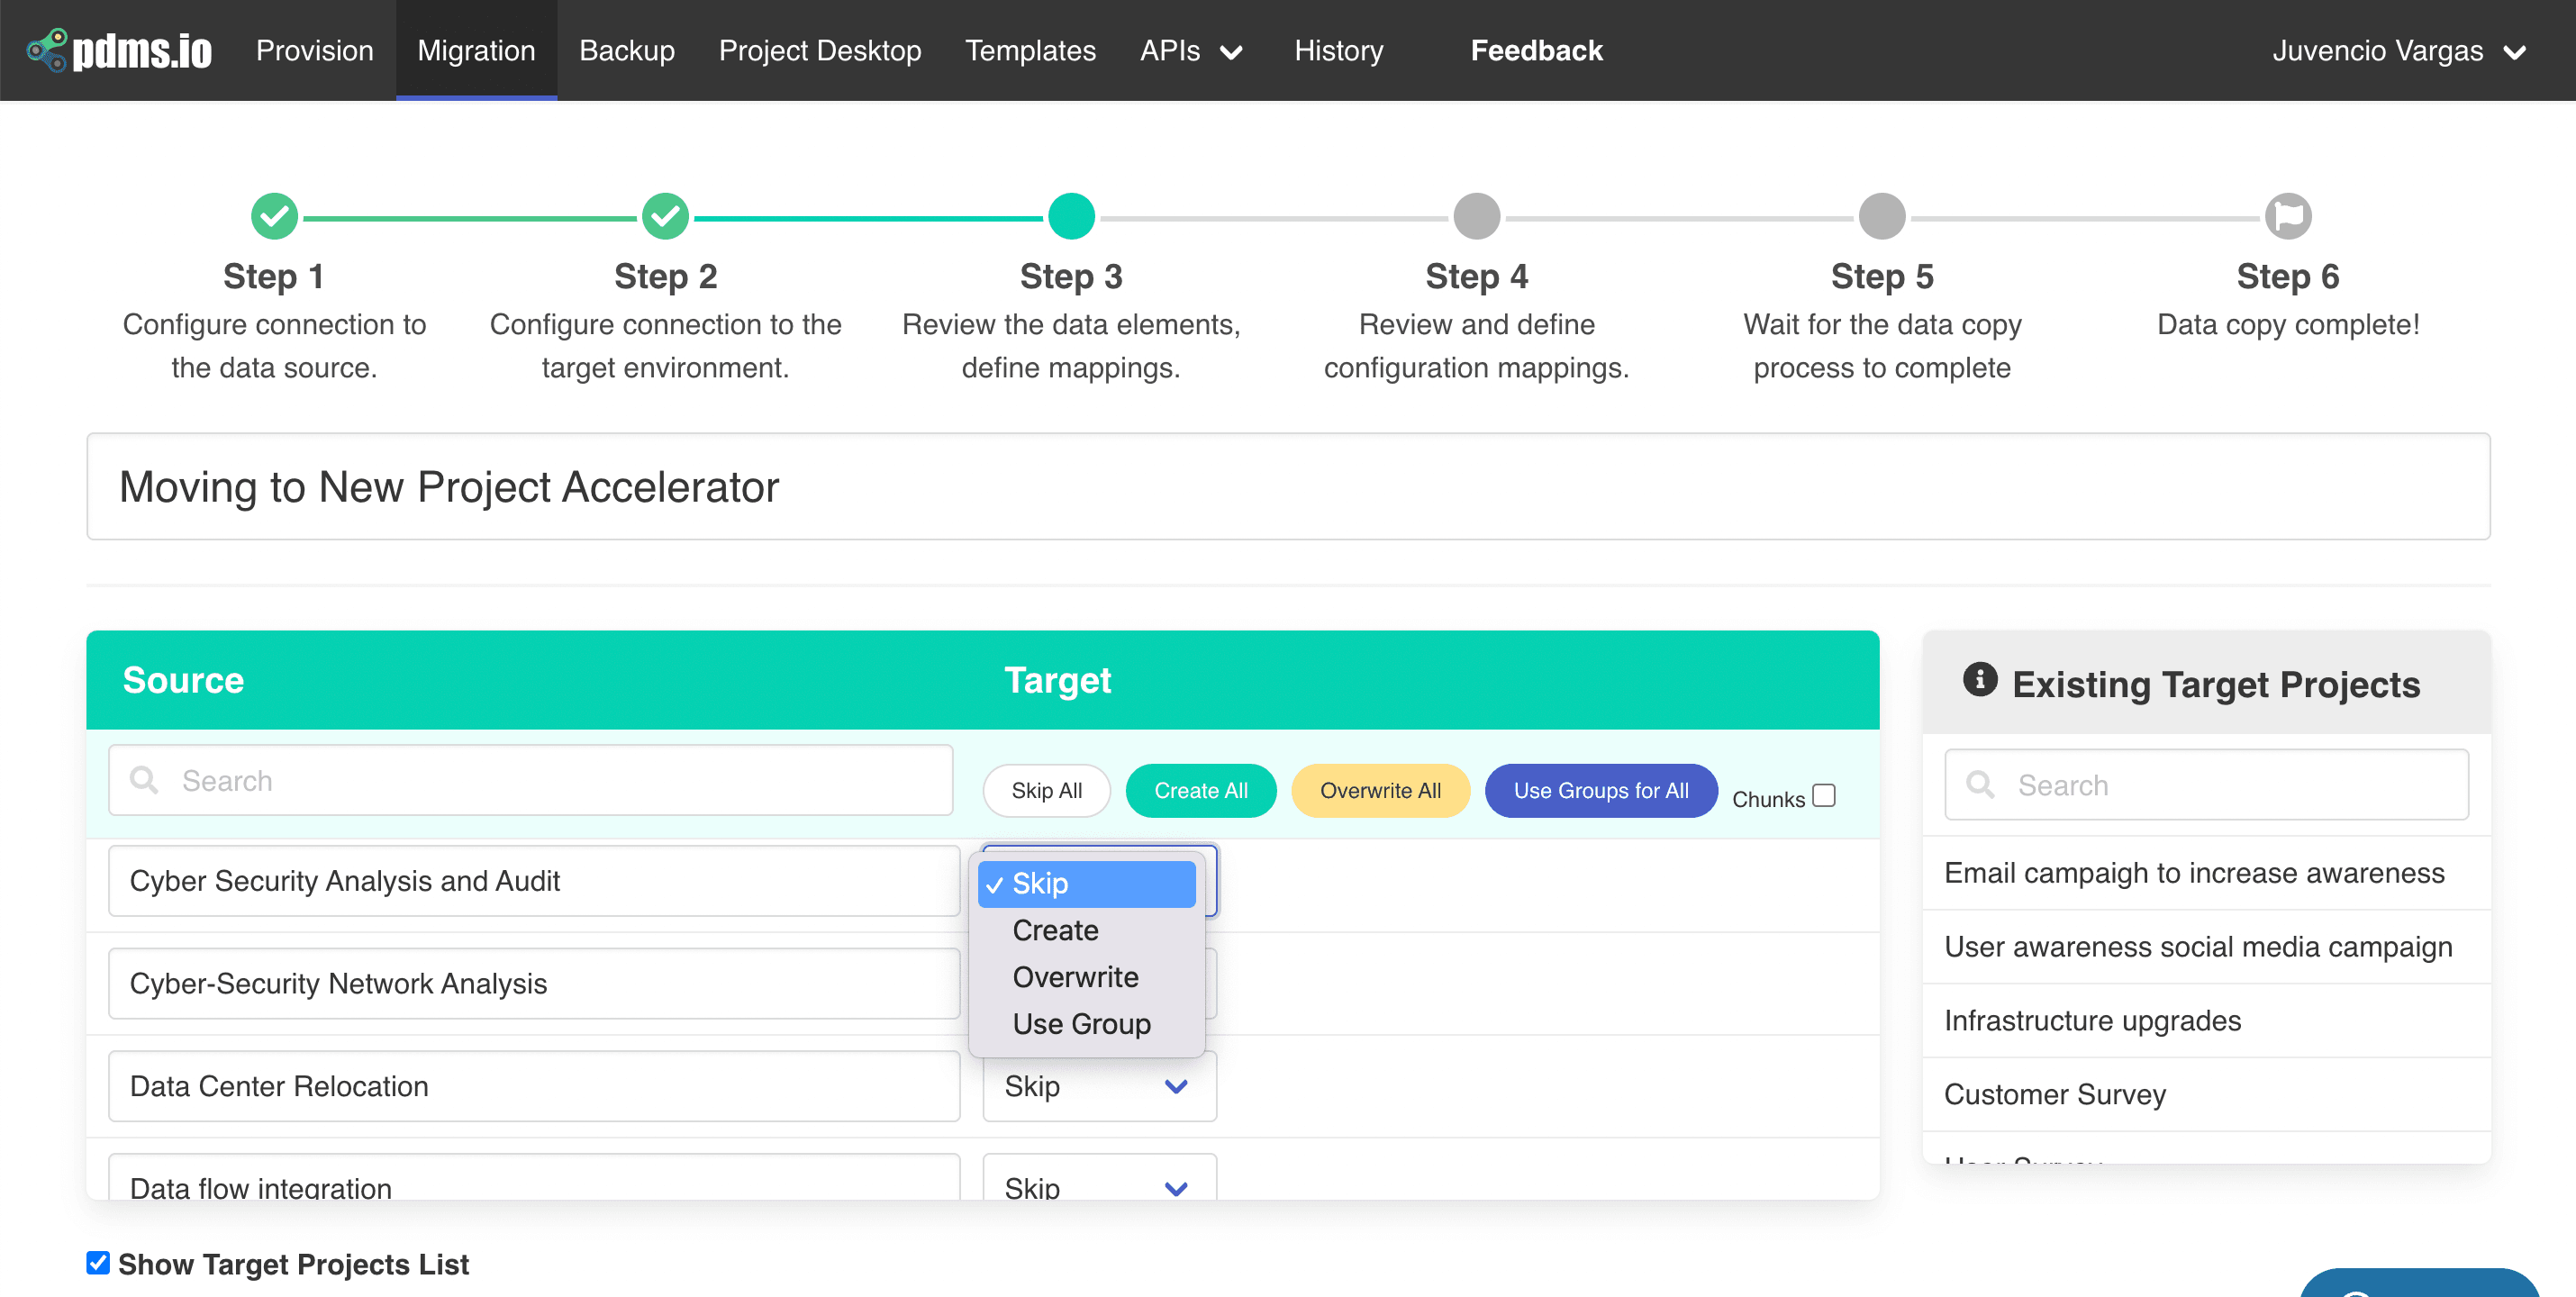Choose Use Group in the open dropdown

pos(1086,1024)
